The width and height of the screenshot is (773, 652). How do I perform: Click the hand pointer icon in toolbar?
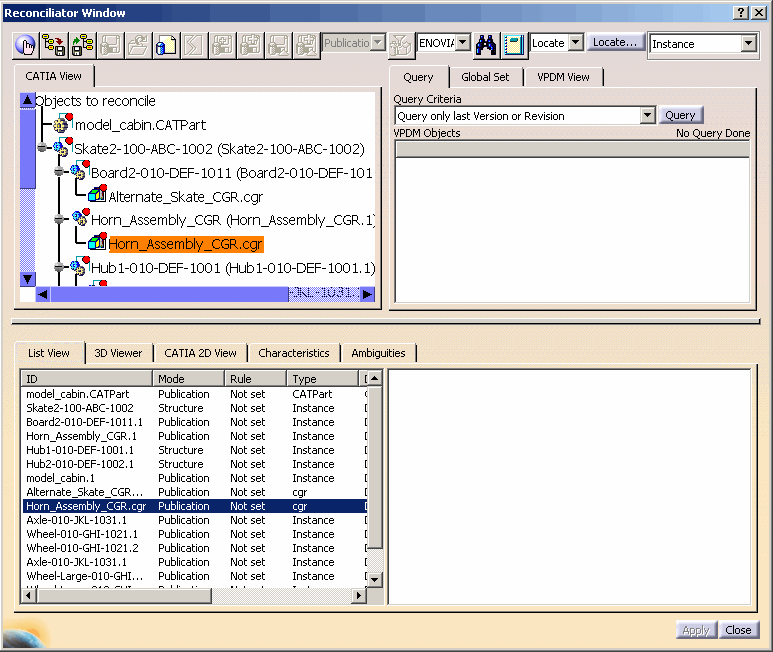(26, 44)
